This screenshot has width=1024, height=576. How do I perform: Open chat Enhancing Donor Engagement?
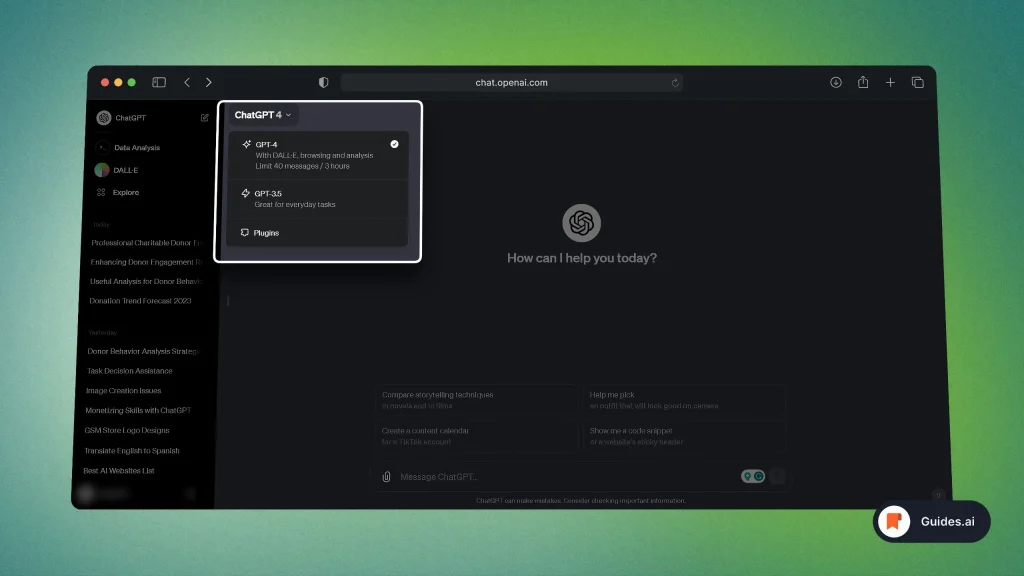[146, 263]
